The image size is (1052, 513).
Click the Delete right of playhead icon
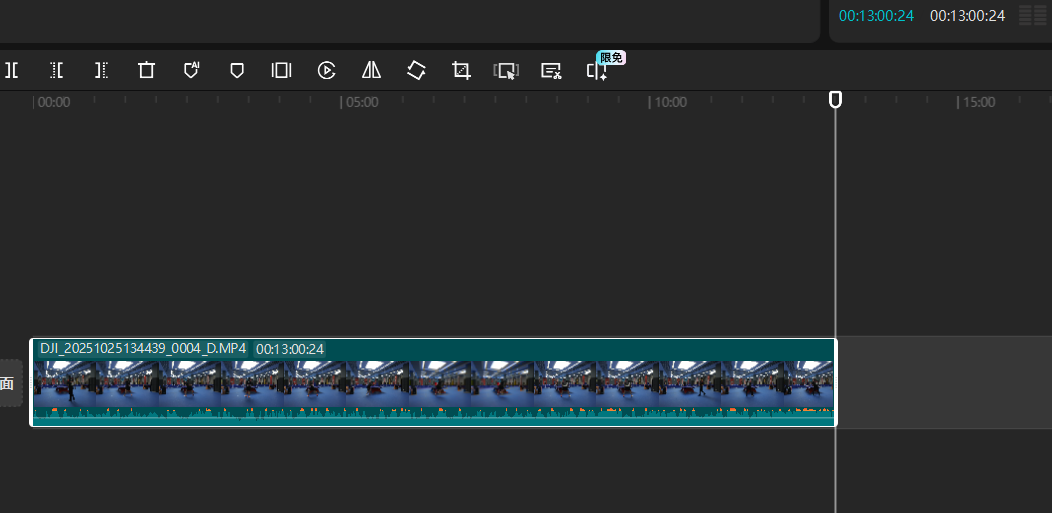point(101,70)
